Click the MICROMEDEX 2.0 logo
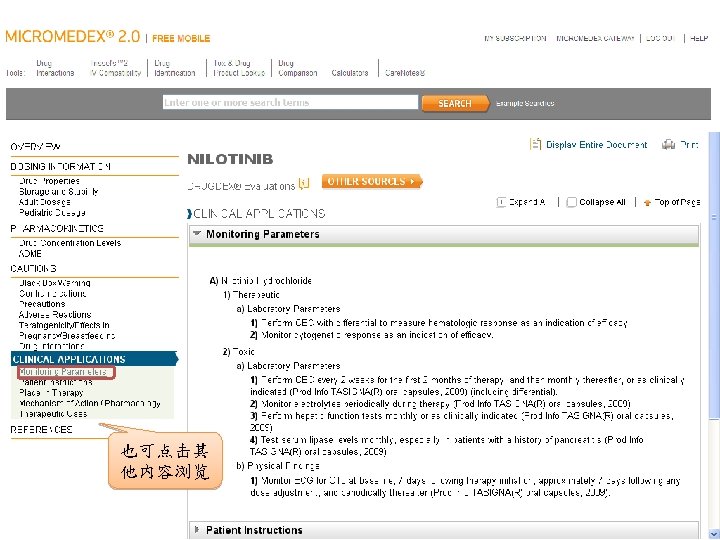 point(73,36)
